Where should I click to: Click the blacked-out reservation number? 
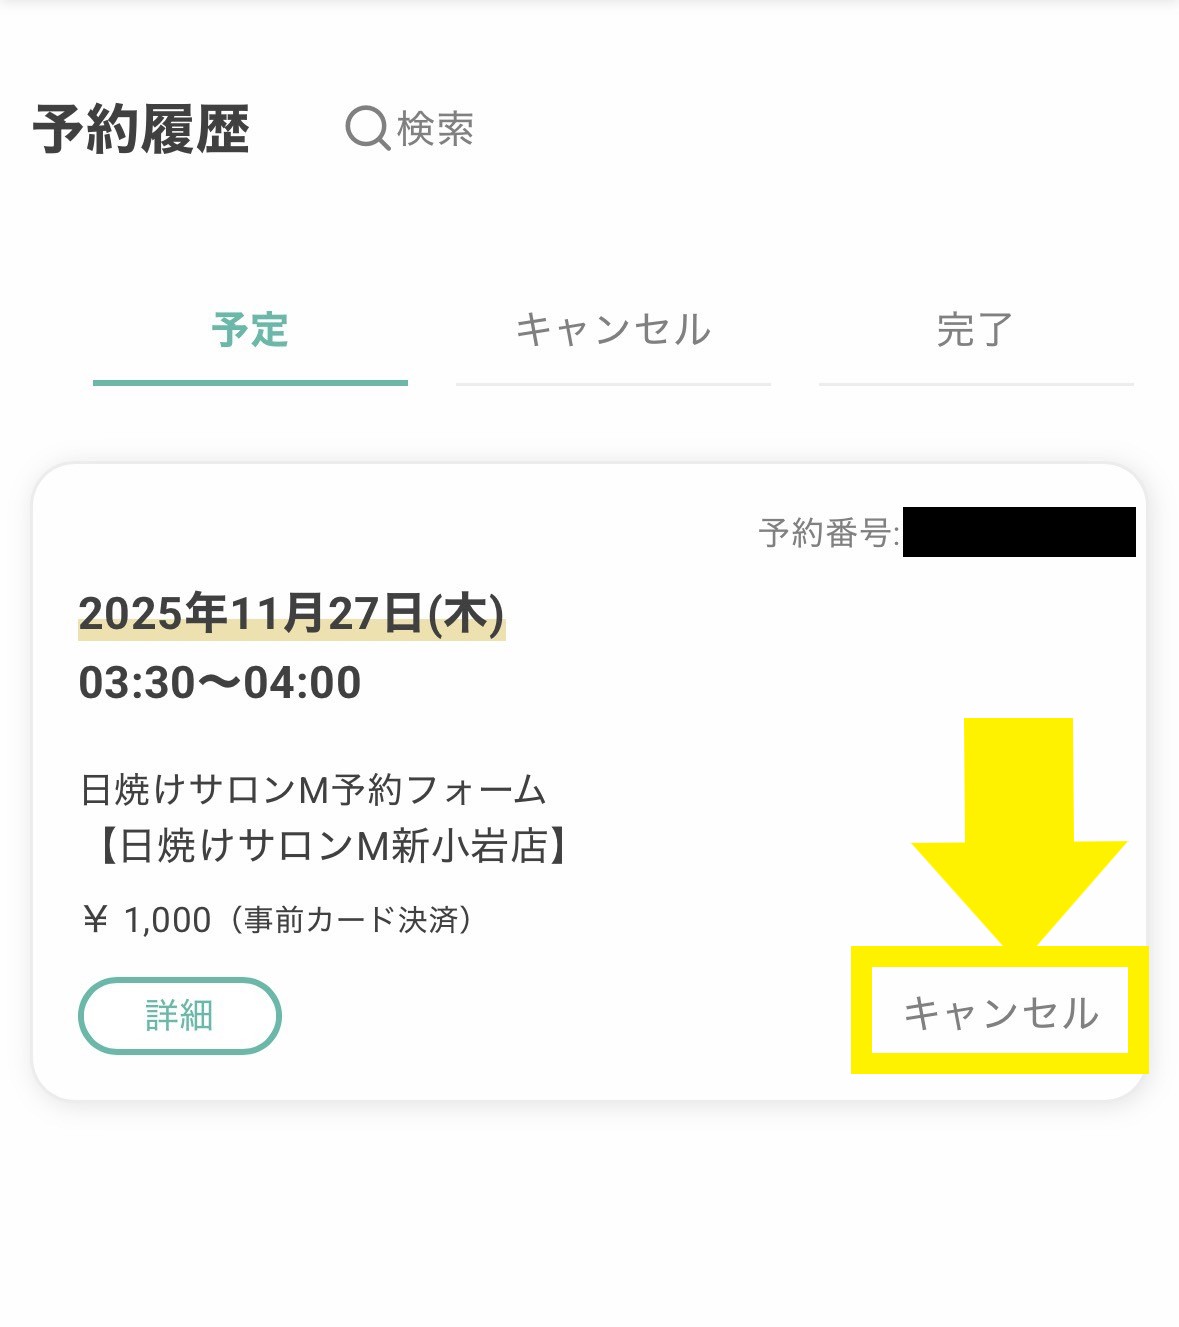(1019, 532)
